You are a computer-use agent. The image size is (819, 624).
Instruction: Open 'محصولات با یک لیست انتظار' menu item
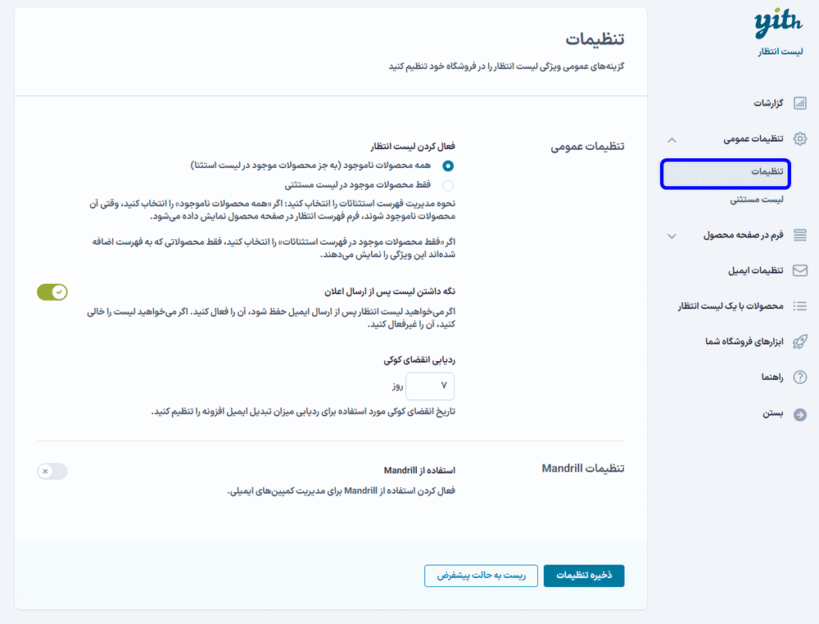(730, 306)
